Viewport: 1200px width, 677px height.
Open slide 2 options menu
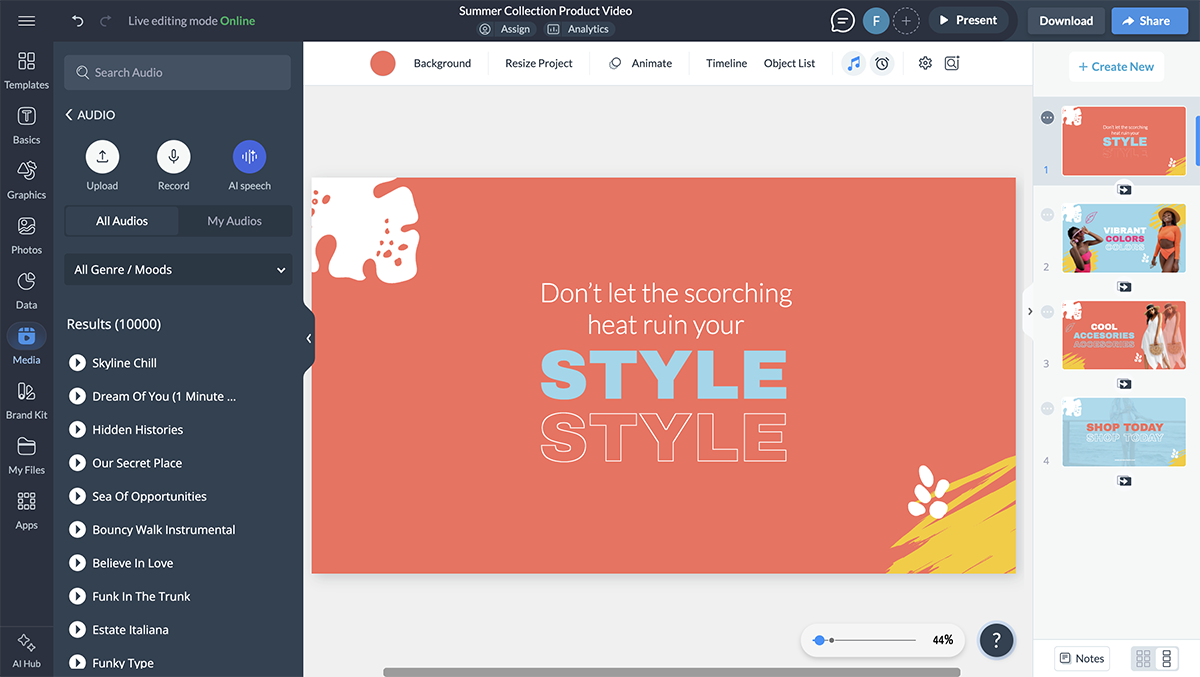[1047, 215]
